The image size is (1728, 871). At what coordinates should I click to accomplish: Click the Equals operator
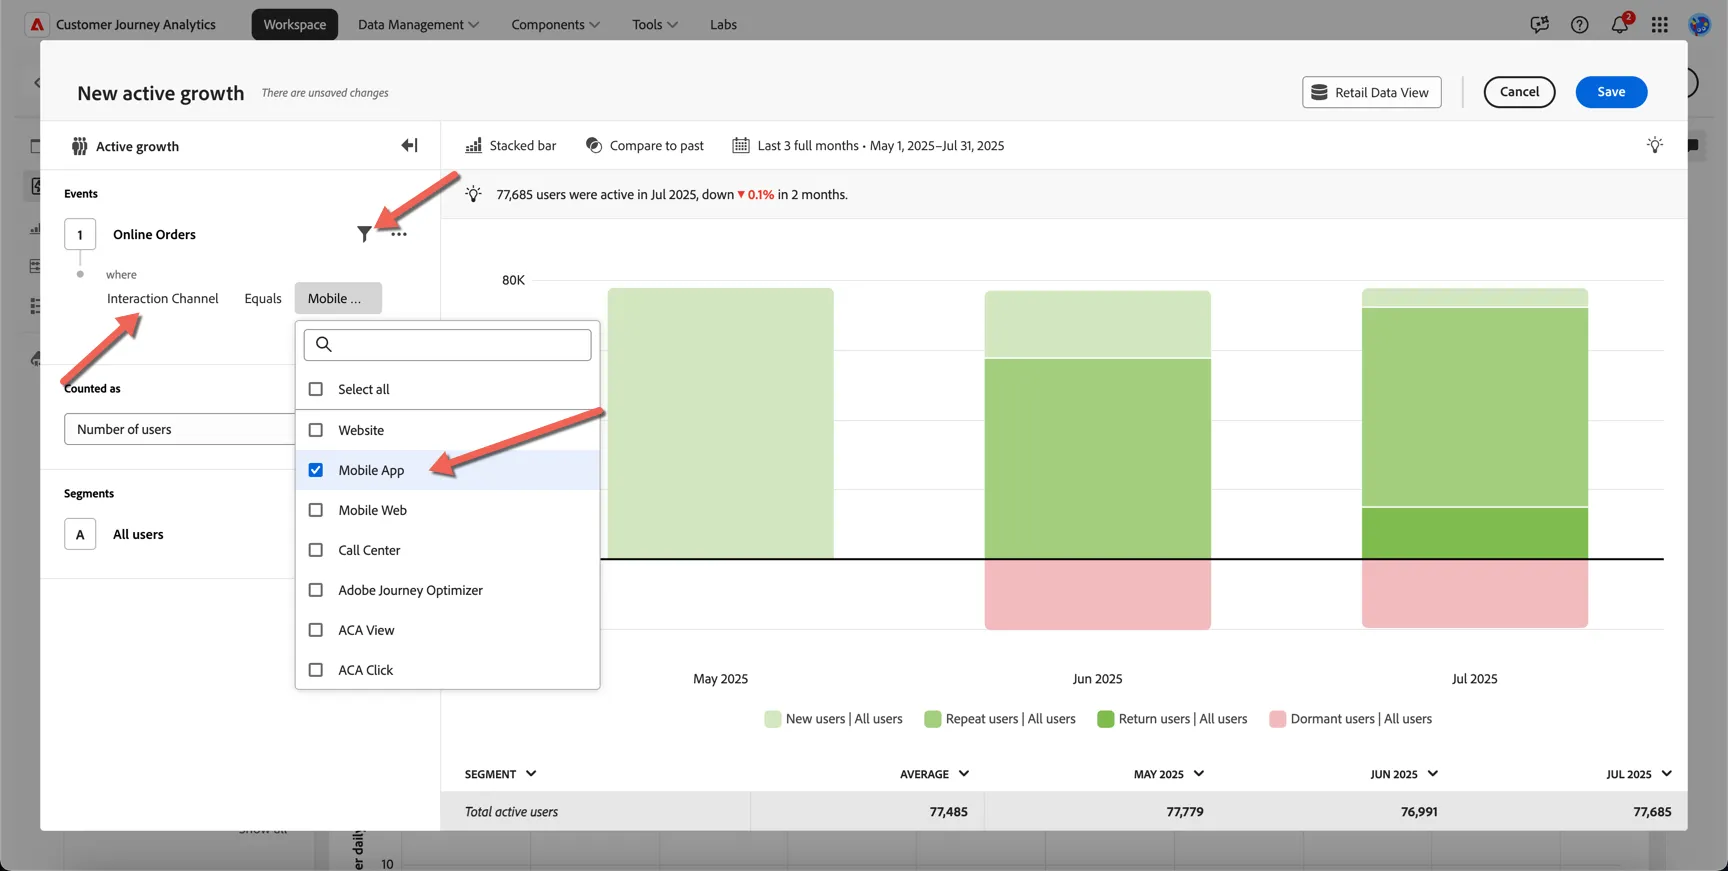point(263,298)
